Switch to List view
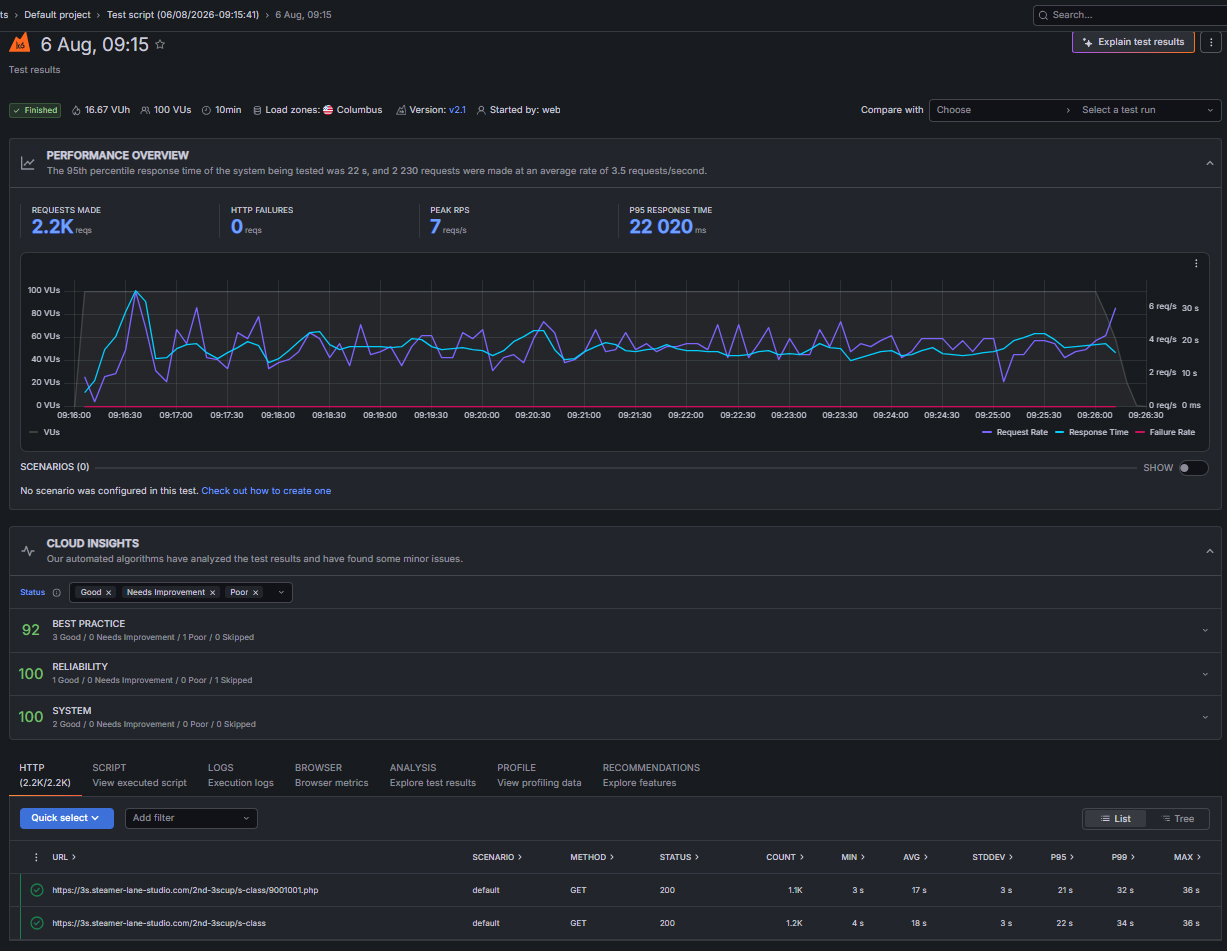Image resolution: width=1227 pixels, height=951 pixels. (x=1114, y=818)
